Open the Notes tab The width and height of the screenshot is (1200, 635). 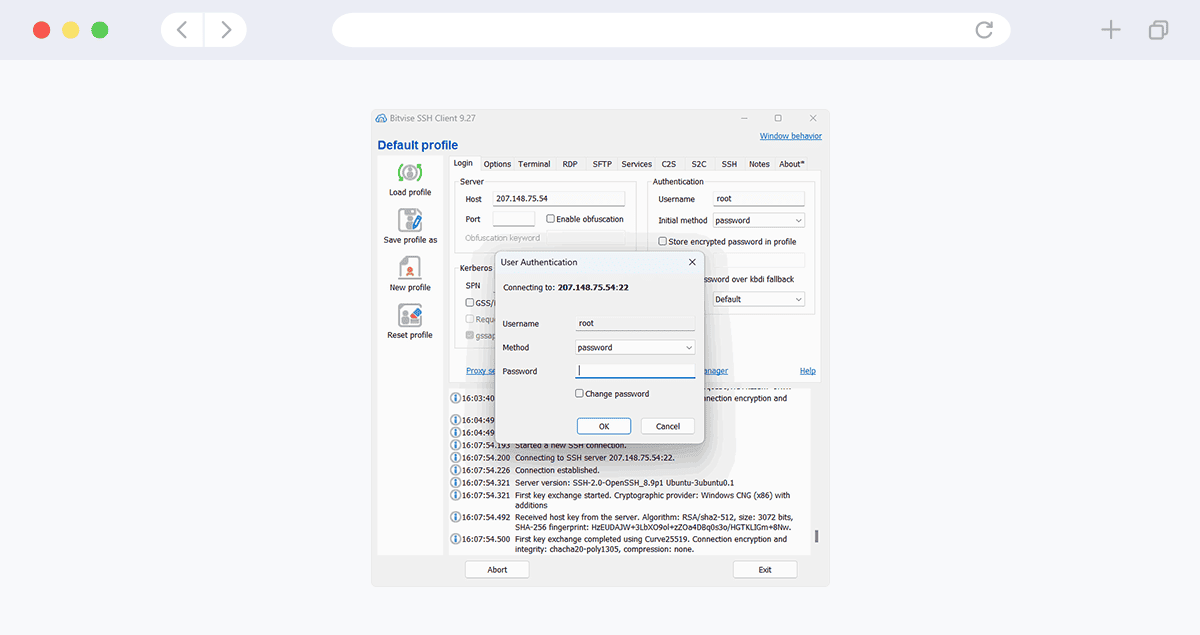point(760,164)
